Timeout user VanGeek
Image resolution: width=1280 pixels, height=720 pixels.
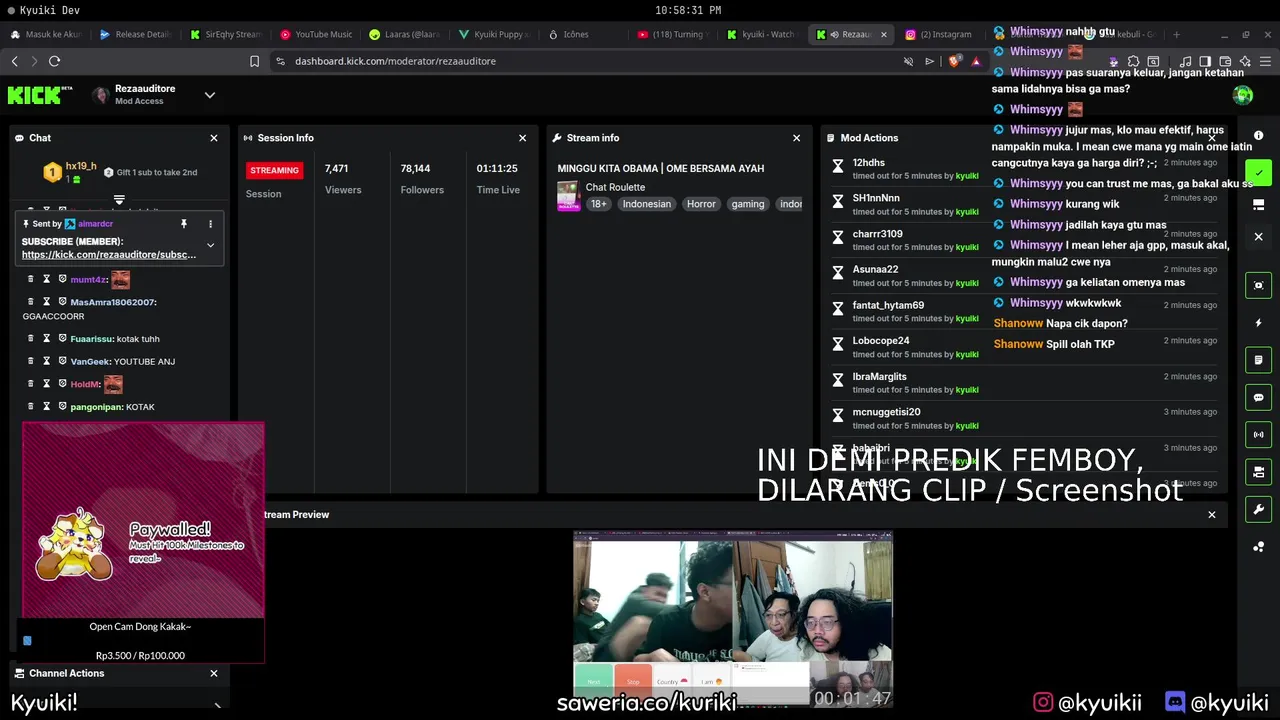tap(46, 361)
